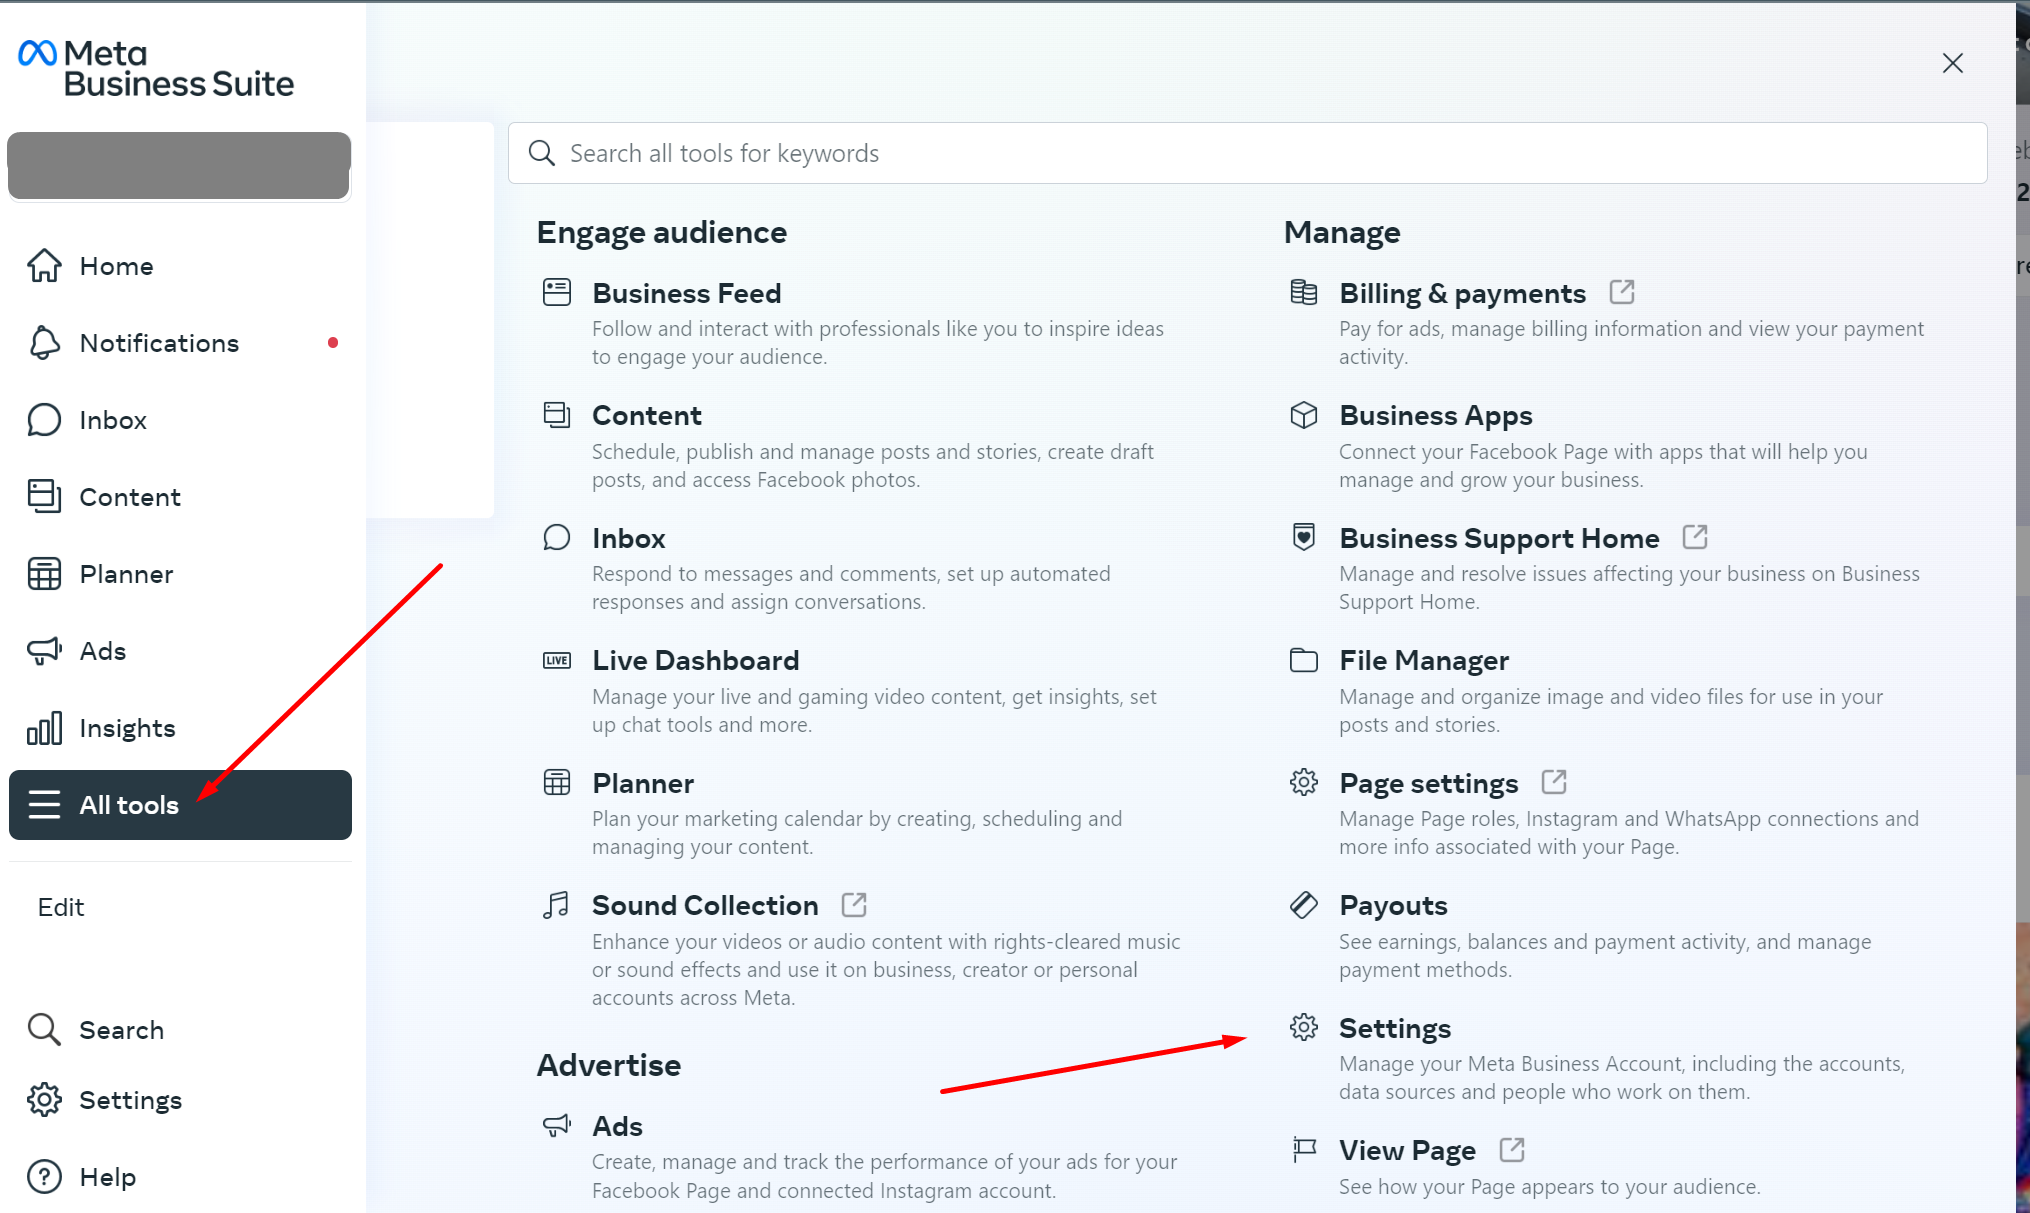The width and height of the screenshot is (2030, 1213).
Task: Click the Inbox chat bubble in sidebar
Action: pyautogui.click(x=44, y=420)
